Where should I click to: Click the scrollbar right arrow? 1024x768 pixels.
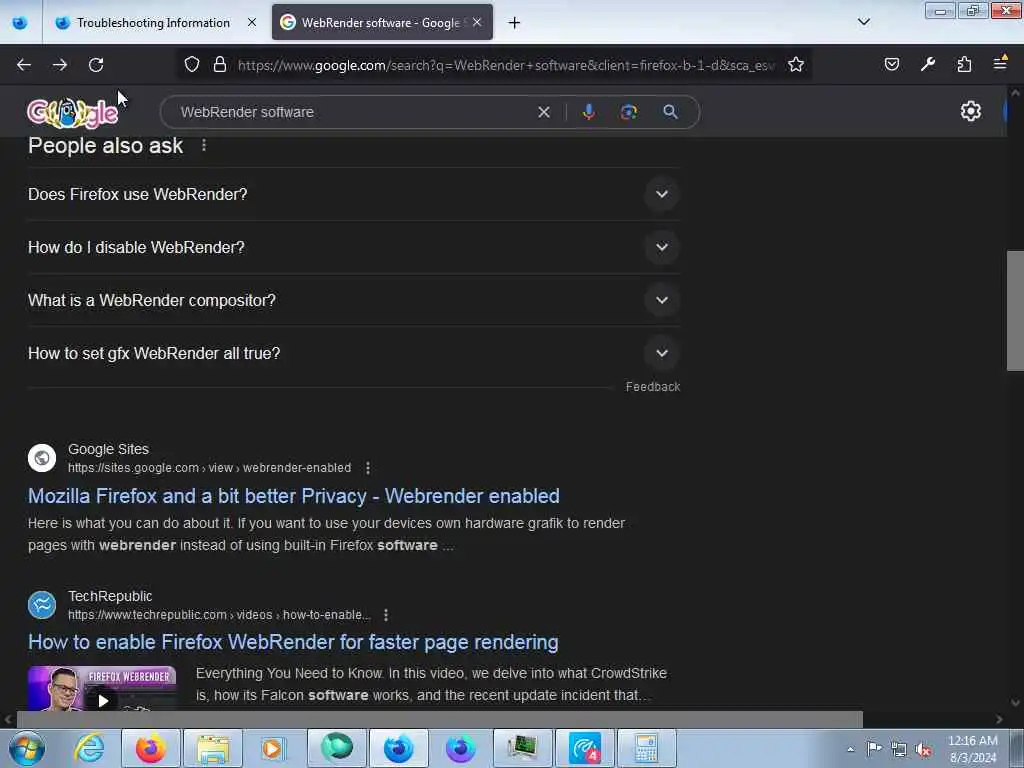999,720
